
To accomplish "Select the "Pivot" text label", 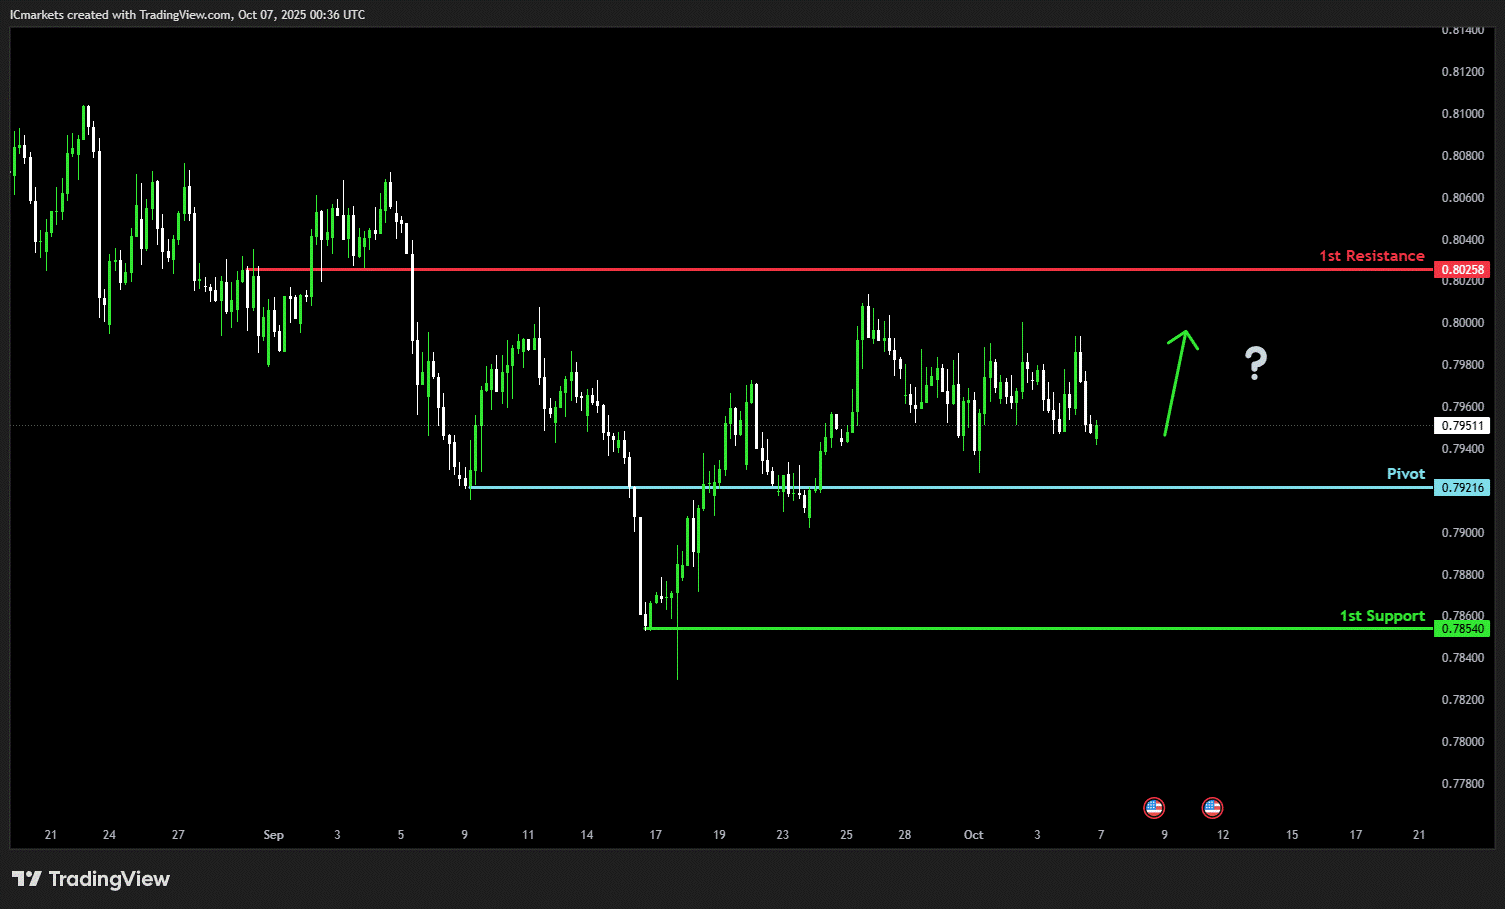I will coord(1405,474).
